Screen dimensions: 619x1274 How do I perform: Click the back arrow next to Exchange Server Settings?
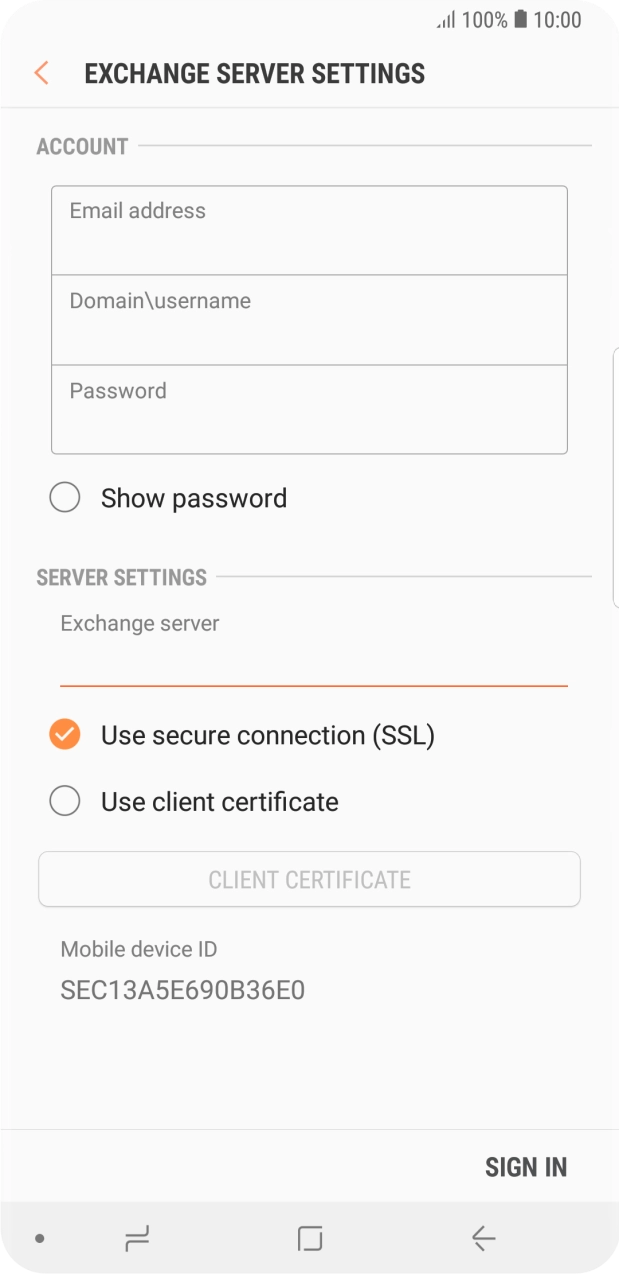pyautogui.click(x=40, y=73)
